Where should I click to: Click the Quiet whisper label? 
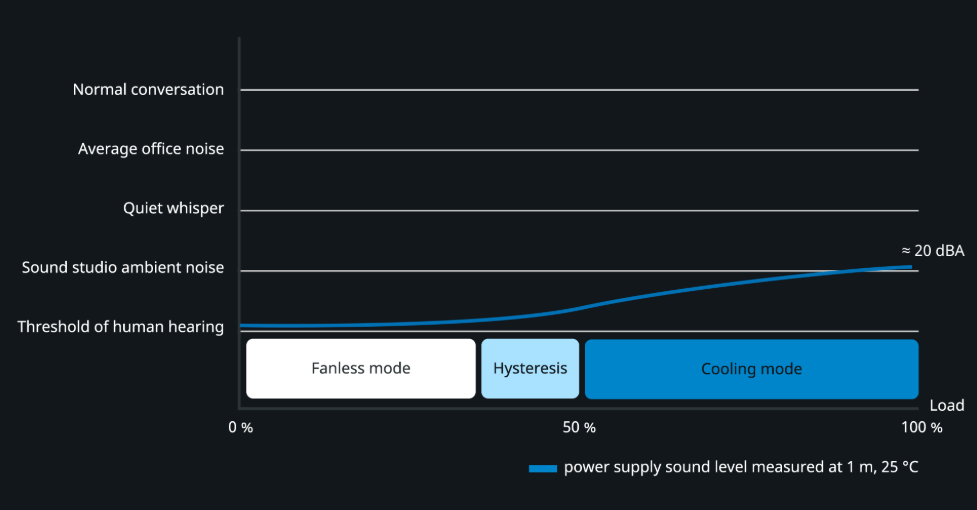173,209
